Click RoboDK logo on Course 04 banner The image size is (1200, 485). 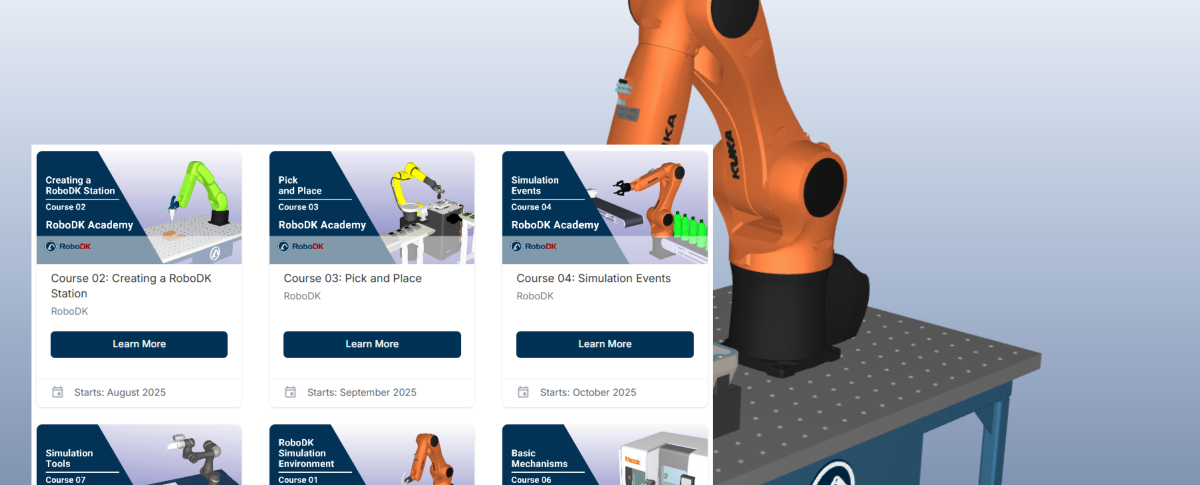click(x=534, y=246)
